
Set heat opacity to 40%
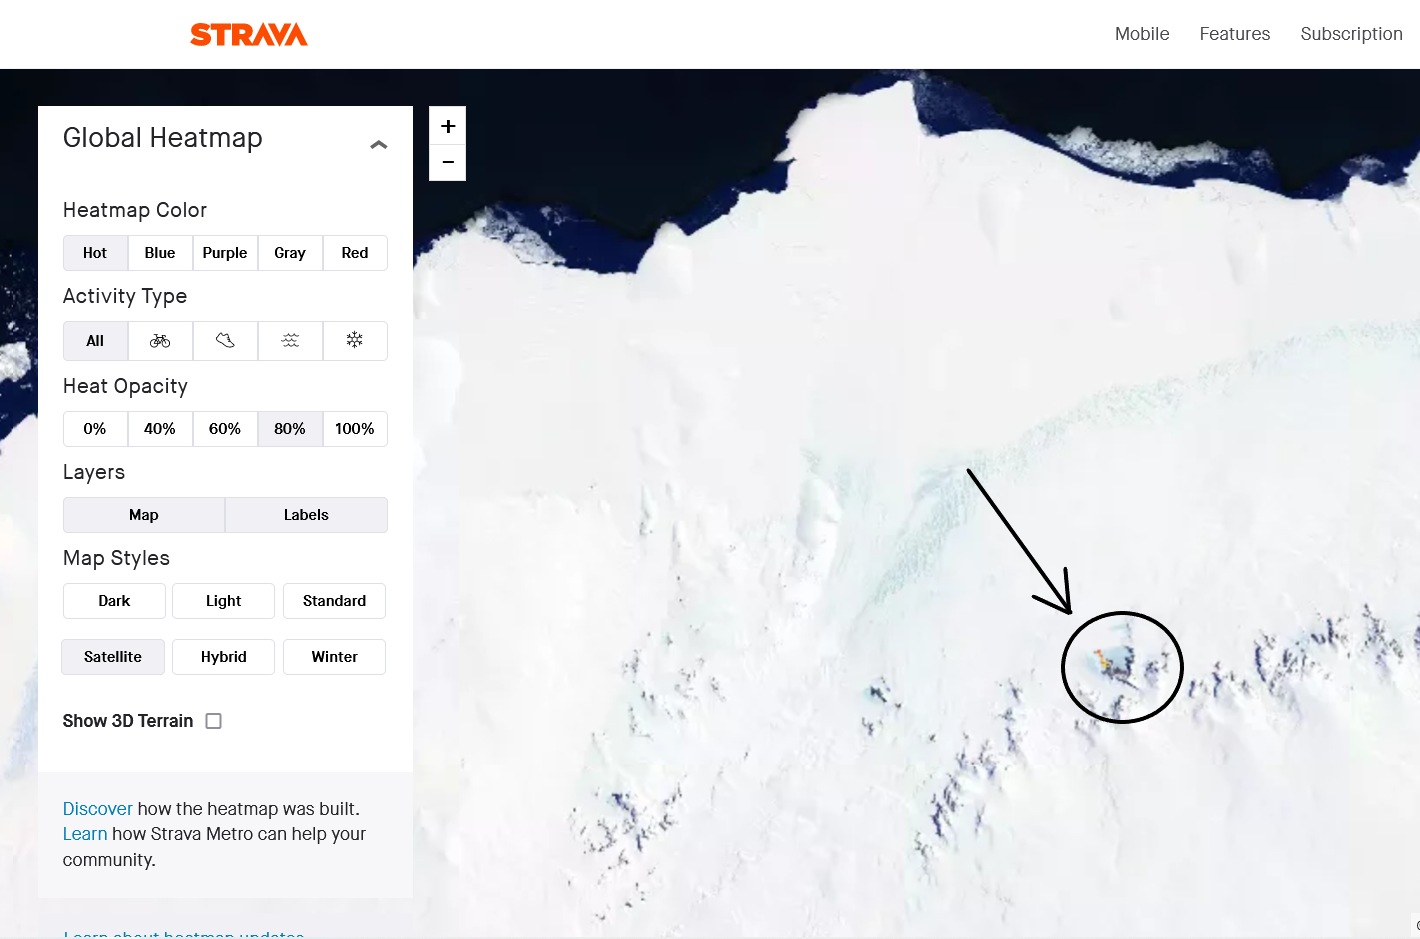click(x=160, y=429)
